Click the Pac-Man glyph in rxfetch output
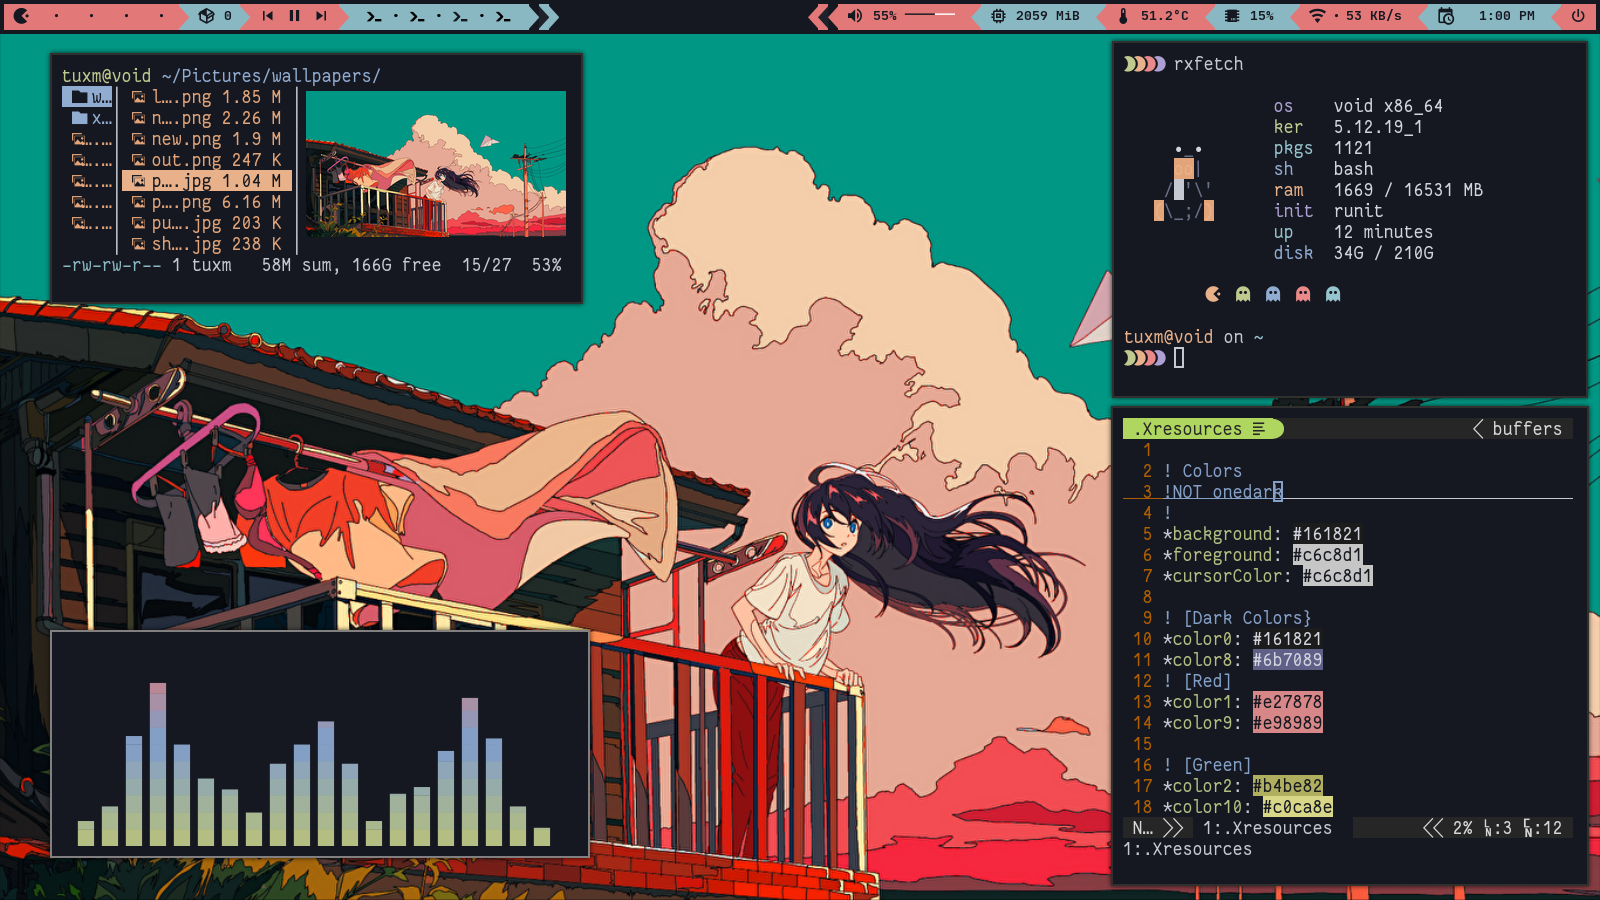Viewport: 1600px width, 900px height. (1213, 294)
